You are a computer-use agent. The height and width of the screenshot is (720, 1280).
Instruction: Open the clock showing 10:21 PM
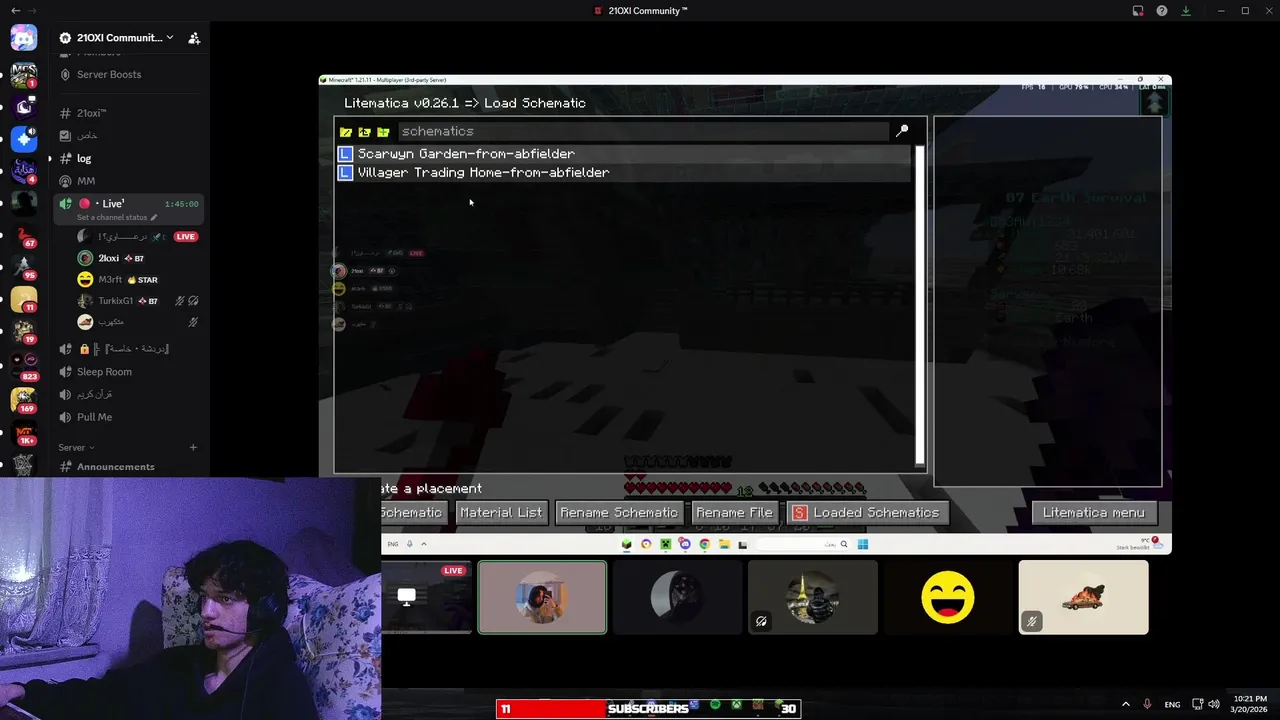click(x=1250, y=704)
